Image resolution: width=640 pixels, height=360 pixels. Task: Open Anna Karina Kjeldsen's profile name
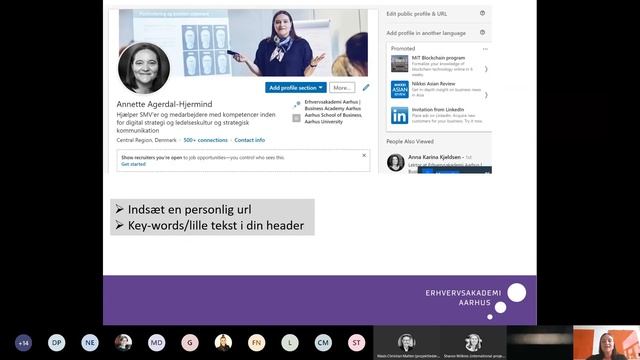coord(434,157)
